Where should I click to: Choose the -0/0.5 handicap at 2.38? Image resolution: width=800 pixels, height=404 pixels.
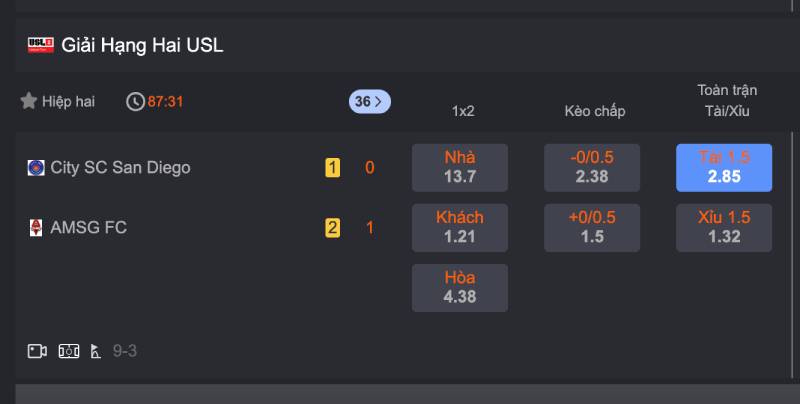(x=592, y=167)
